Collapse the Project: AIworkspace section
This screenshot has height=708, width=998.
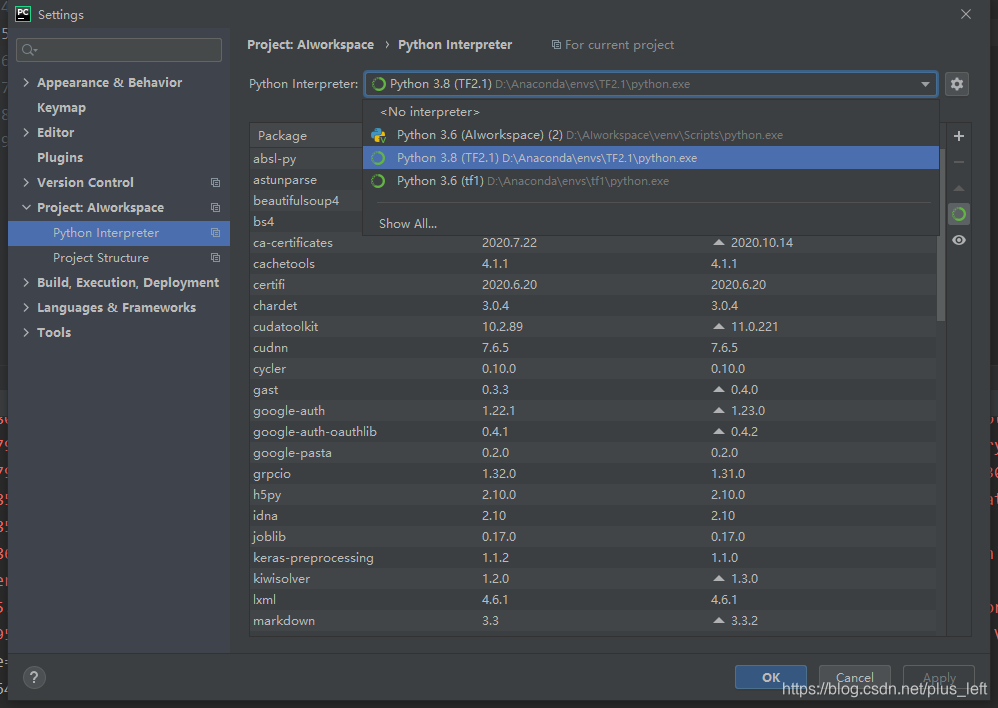coord(26,208)
